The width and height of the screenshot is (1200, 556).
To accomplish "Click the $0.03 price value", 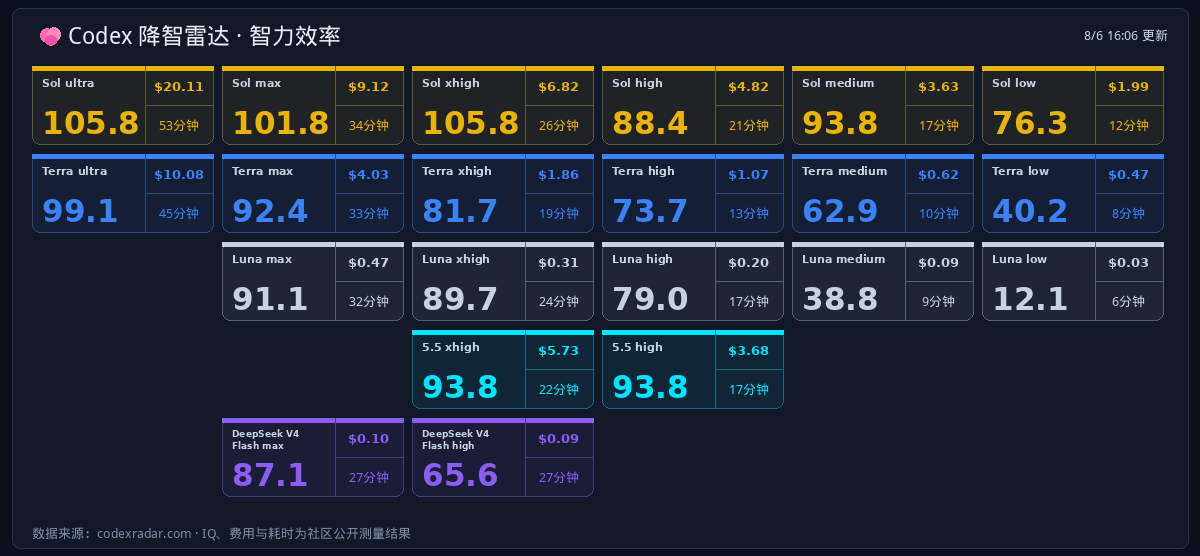I will click(x=1129, y=263).
